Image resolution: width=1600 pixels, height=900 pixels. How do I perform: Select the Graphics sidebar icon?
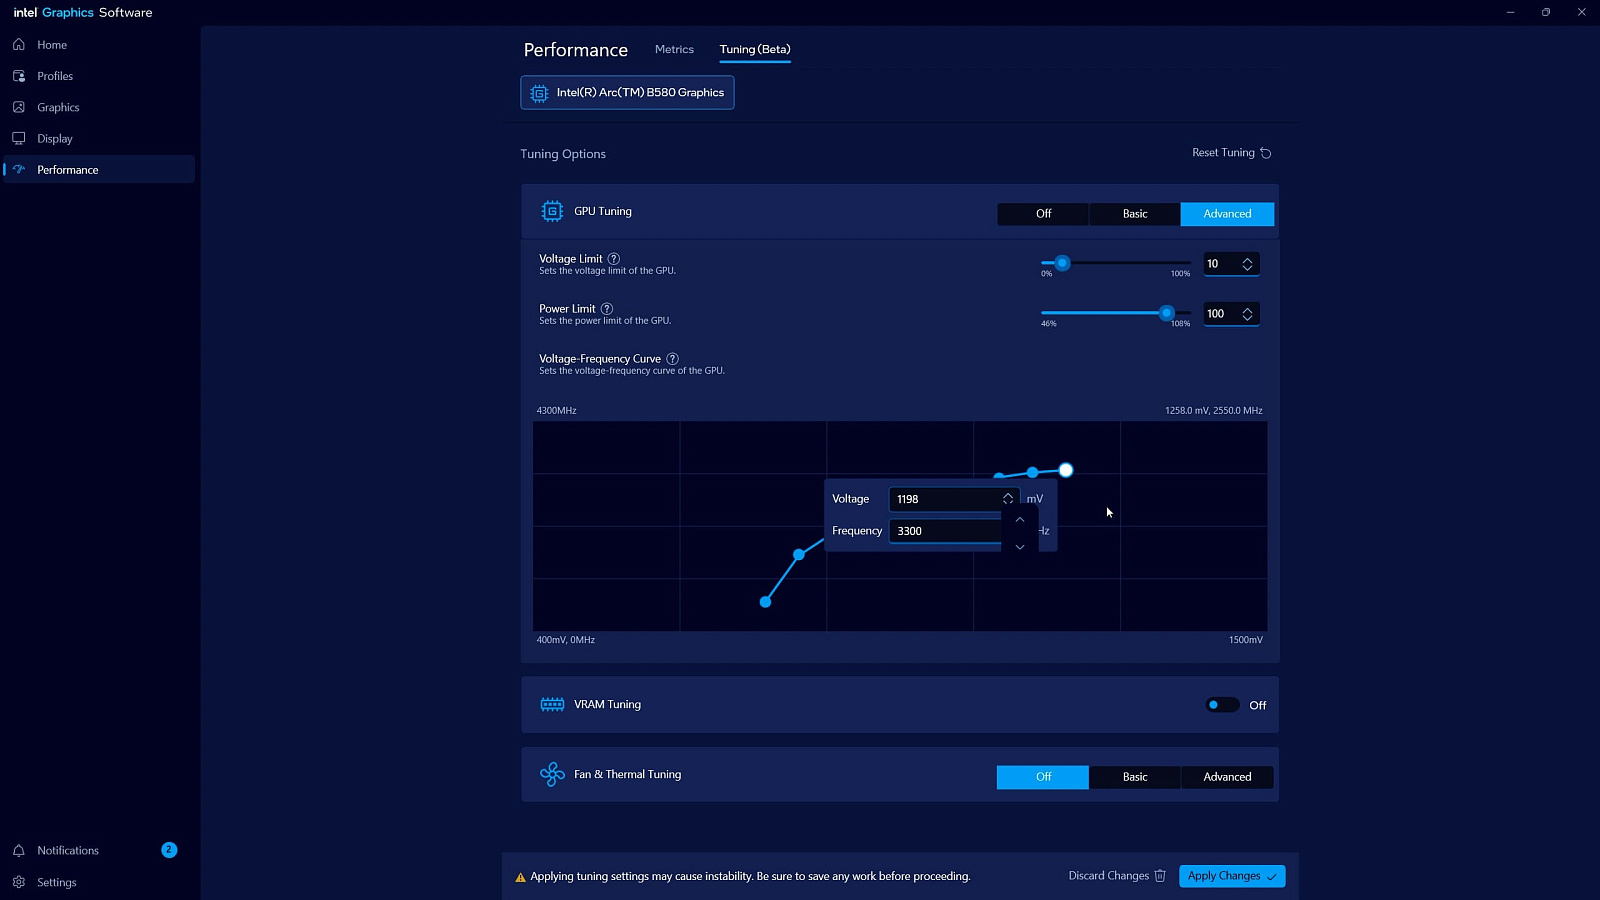click(19, 107)
